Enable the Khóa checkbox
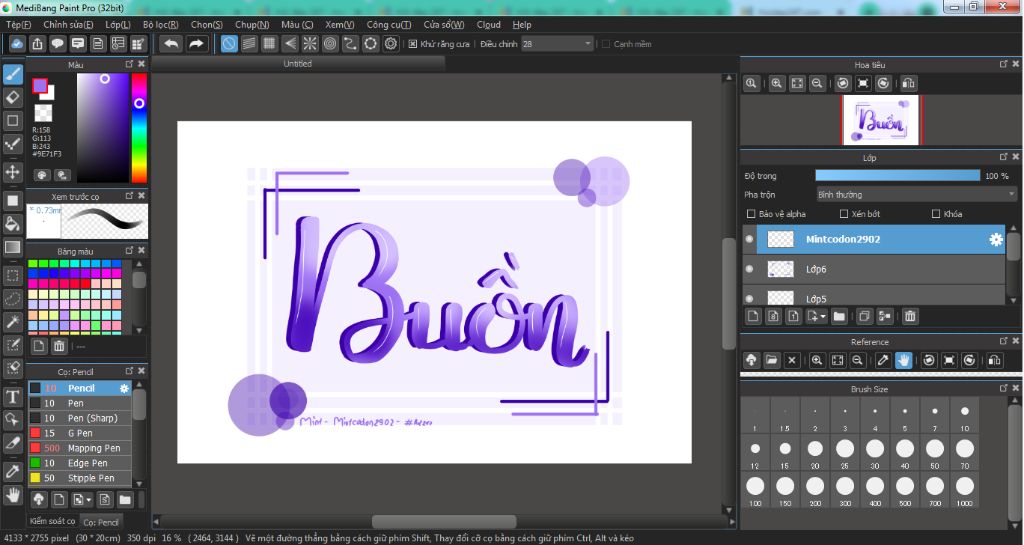Screen dimensions: 1024x545 tap(936, 213)
